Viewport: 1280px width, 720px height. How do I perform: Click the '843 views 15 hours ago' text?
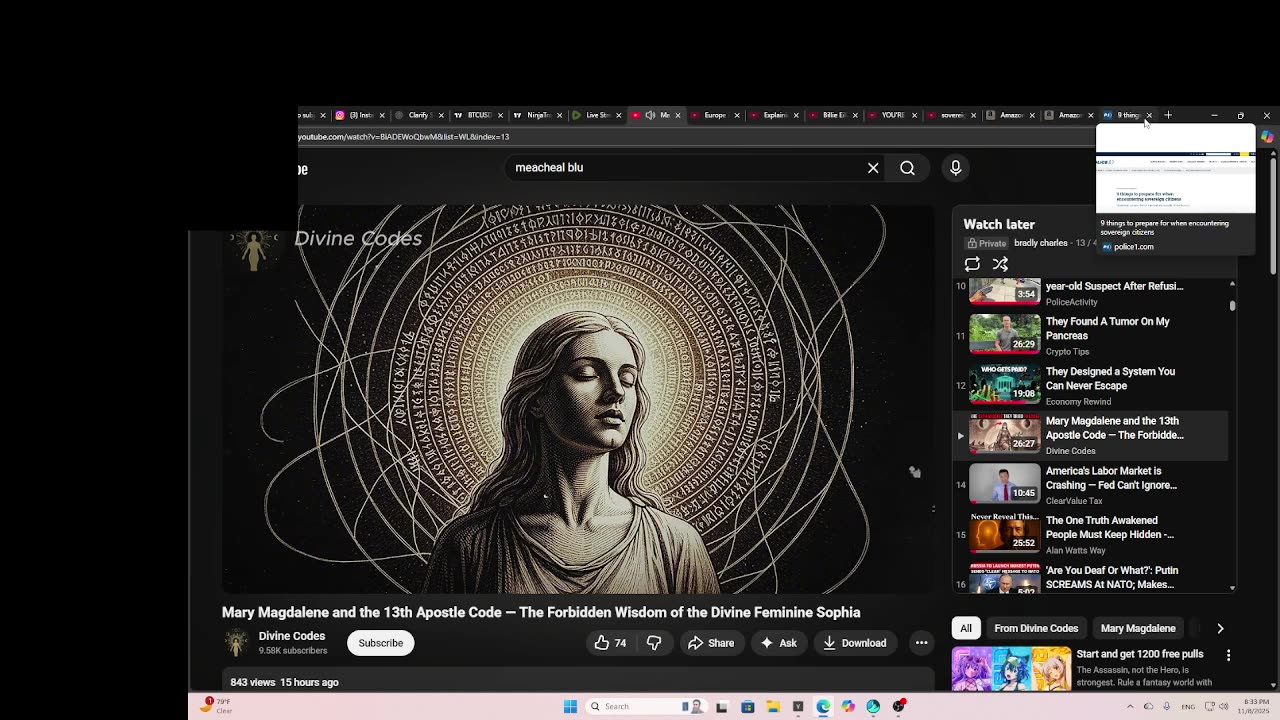click(285, 682)
